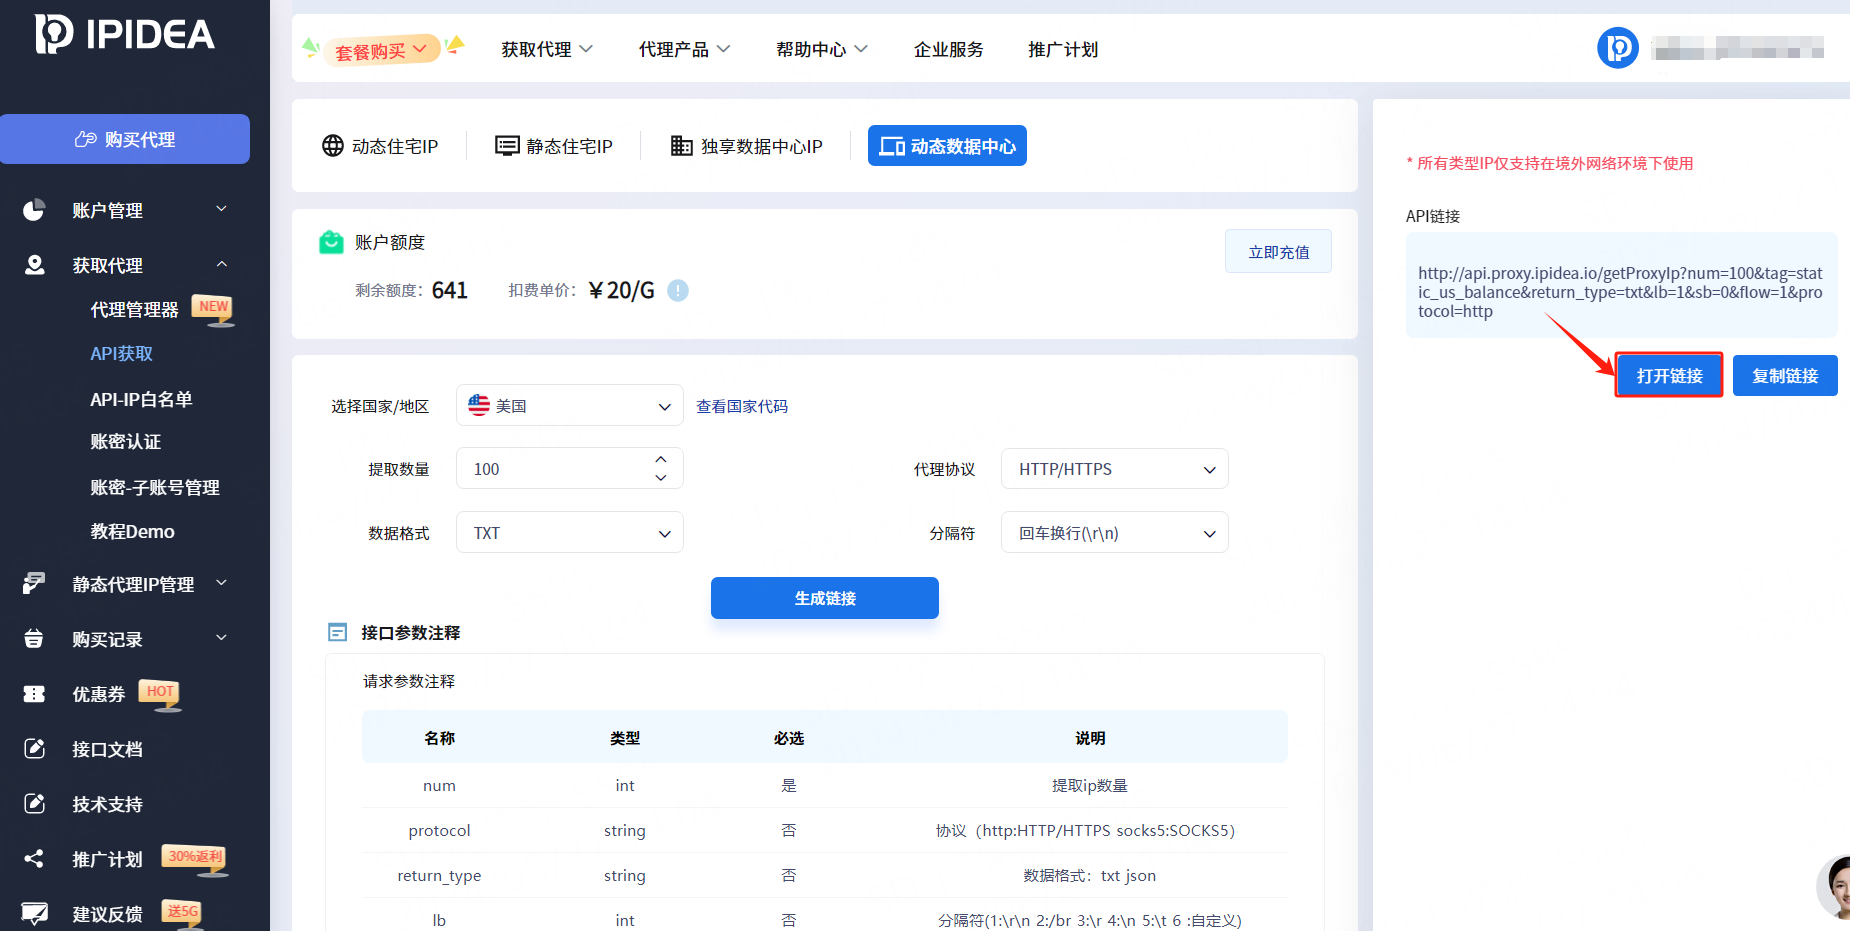Click the protocol parameter cell
Viewport: 1850px width, 931px height.
(x=439, y=831)
